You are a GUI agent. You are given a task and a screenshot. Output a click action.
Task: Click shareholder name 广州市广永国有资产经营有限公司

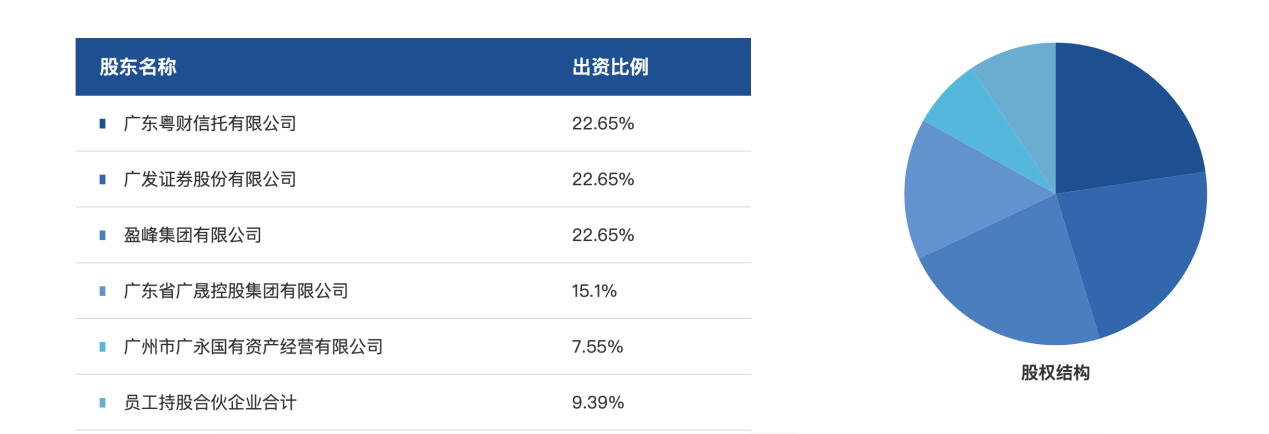click(253, 347)
